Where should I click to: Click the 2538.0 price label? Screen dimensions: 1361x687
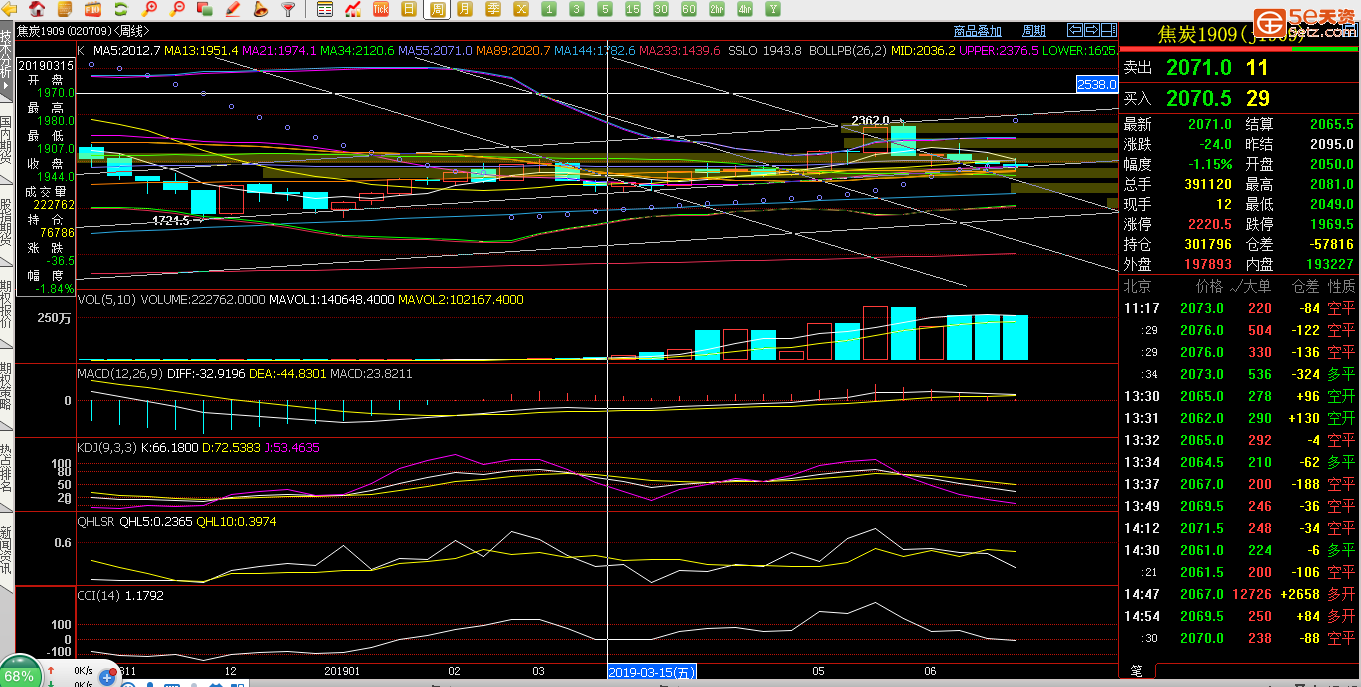tap(1096, 85)
